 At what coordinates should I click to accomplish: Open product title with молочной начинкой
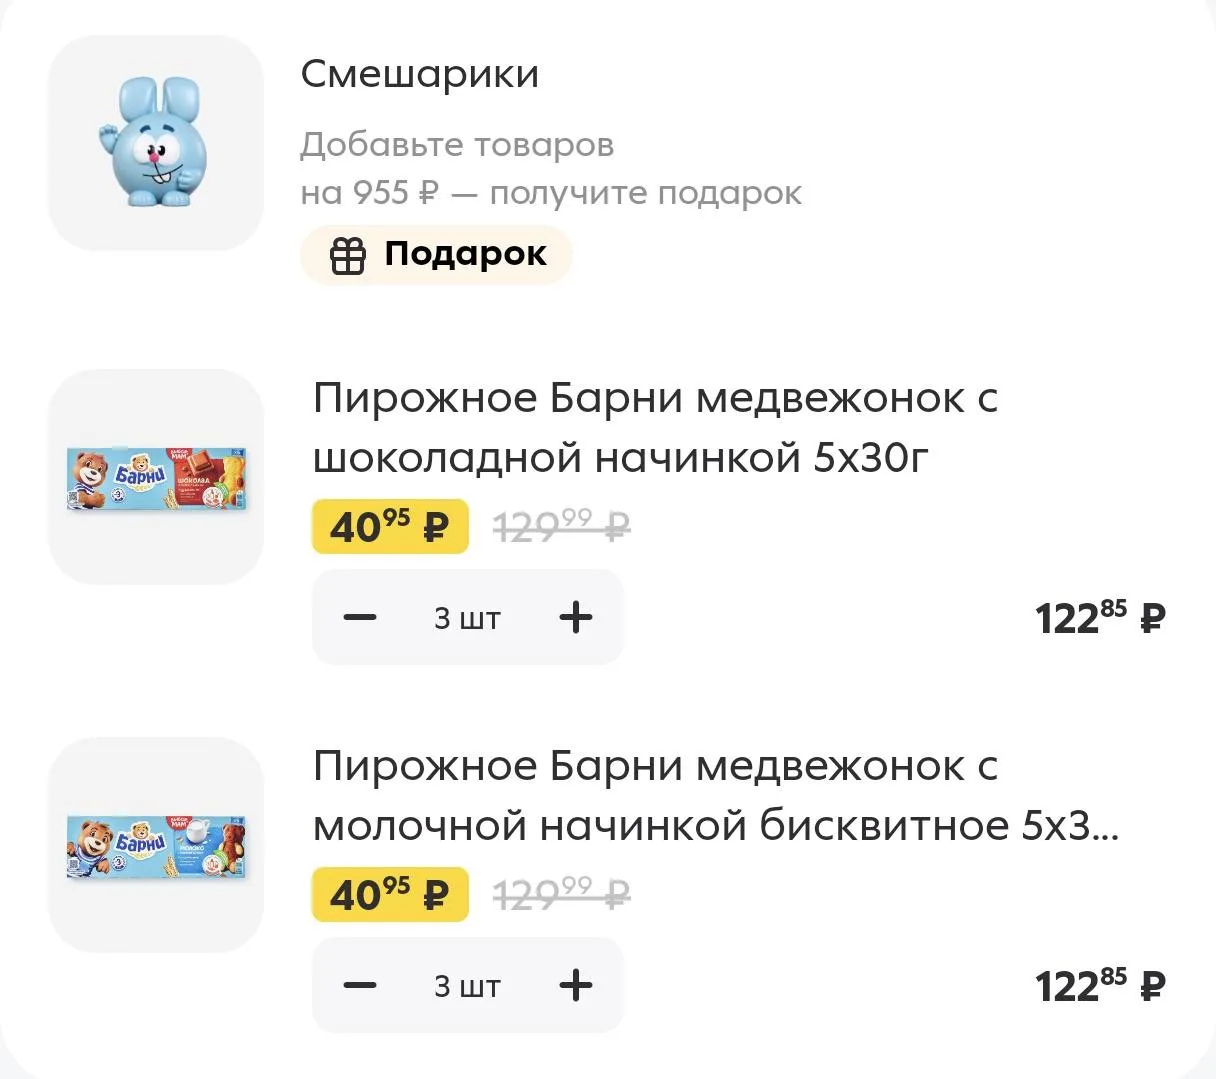[x=716, y=796]
